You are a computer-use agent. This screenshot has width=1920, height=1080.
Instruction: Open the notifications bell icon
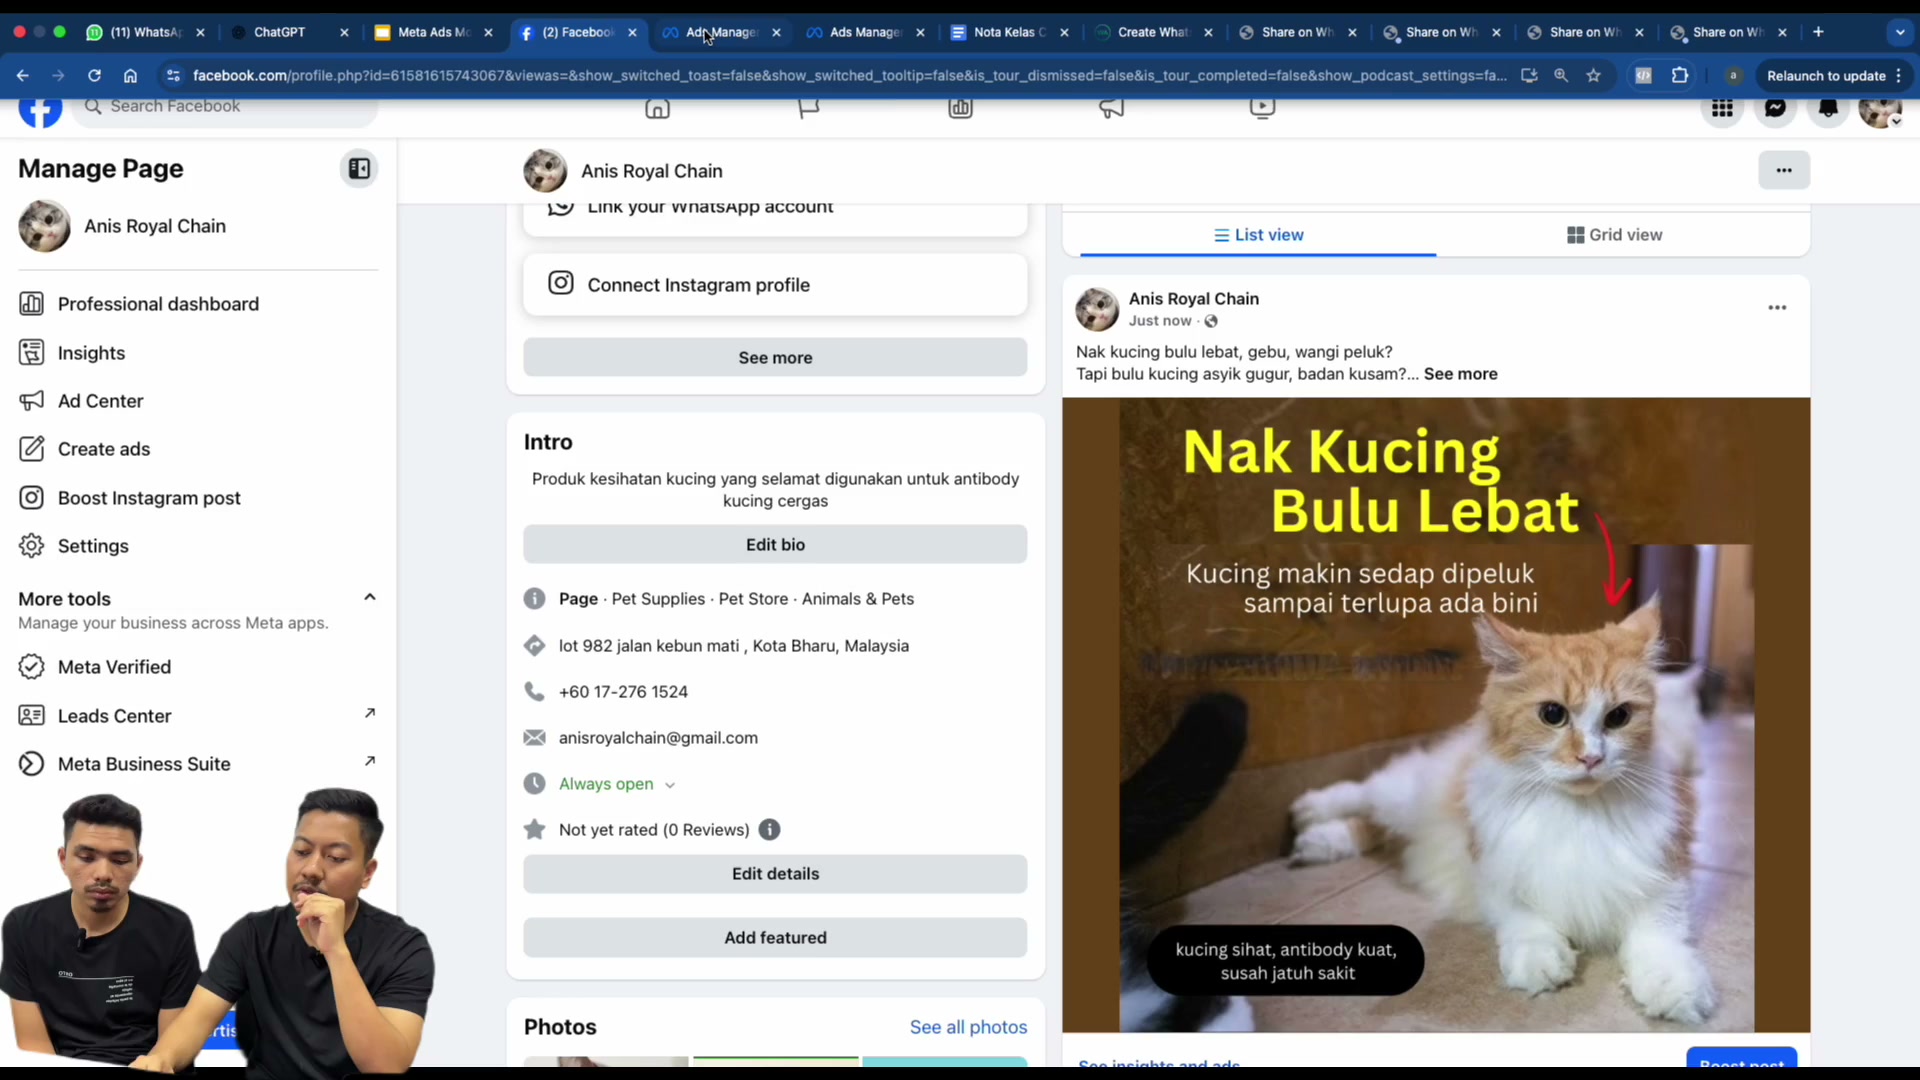coord(1828,108)
